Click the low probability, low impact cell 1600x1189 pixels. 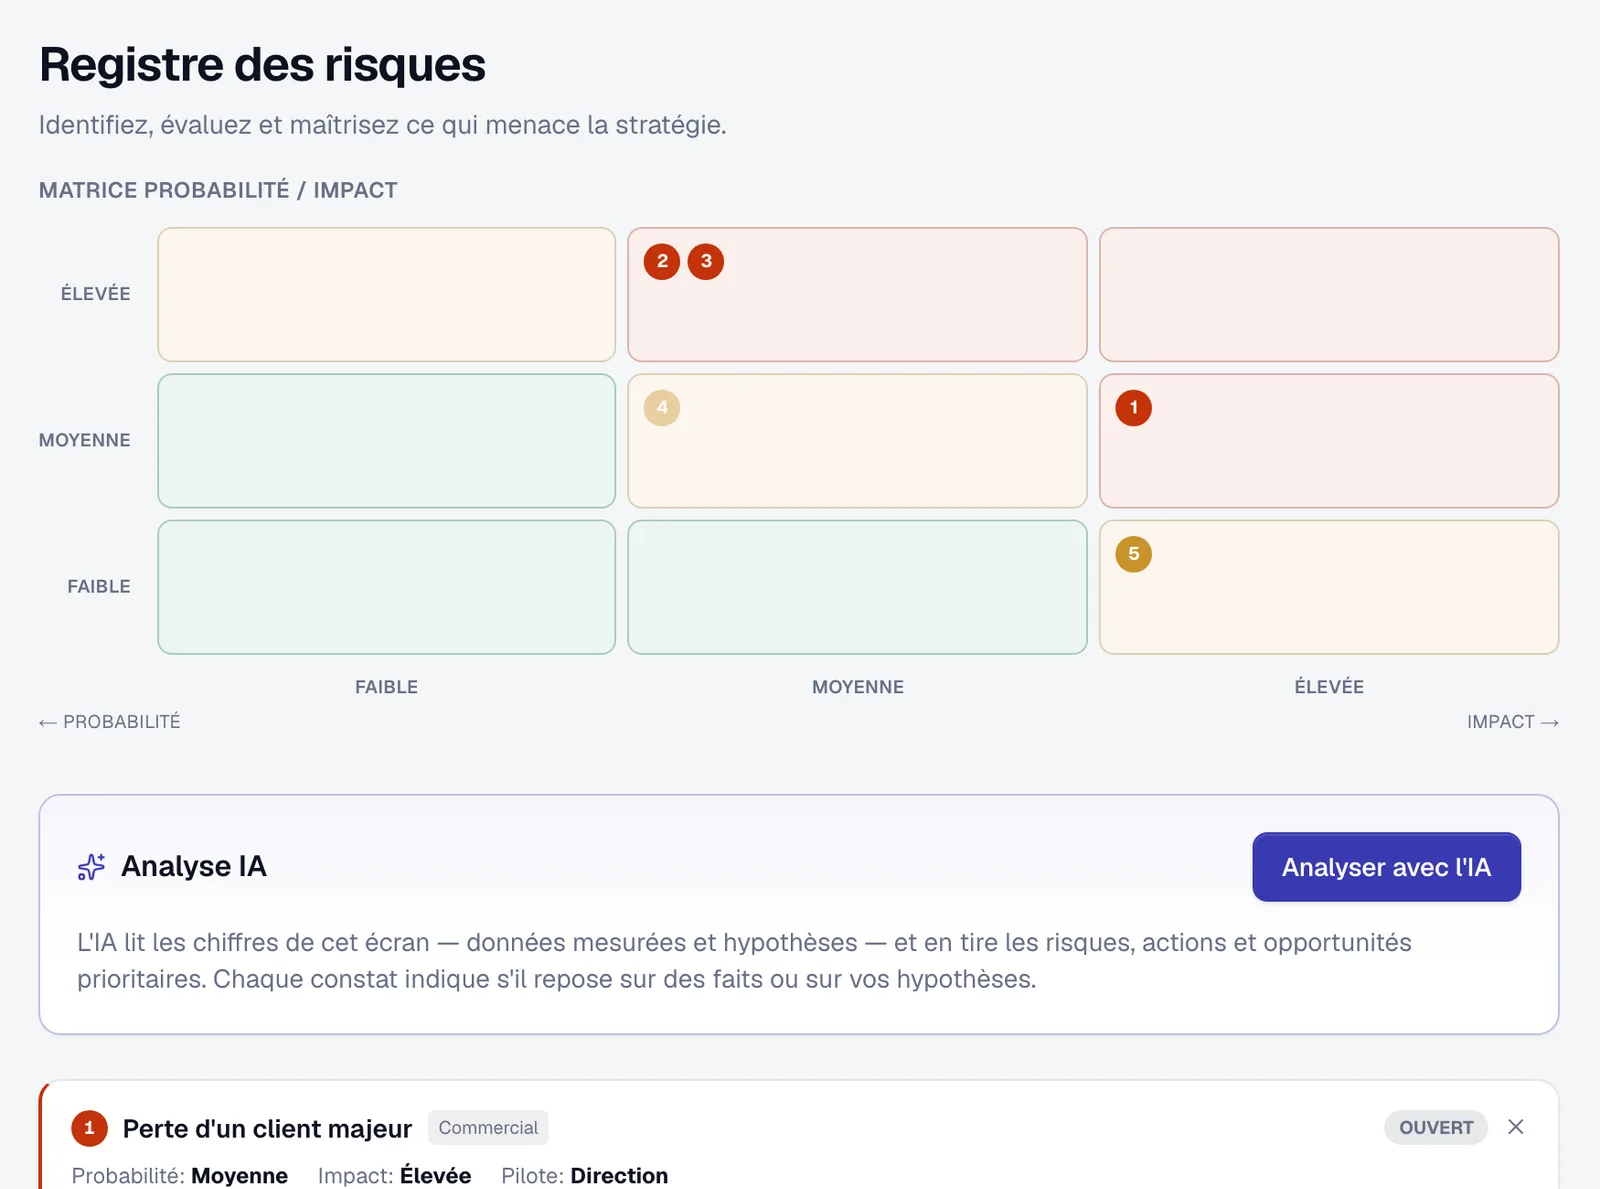(x=386, y=587)
